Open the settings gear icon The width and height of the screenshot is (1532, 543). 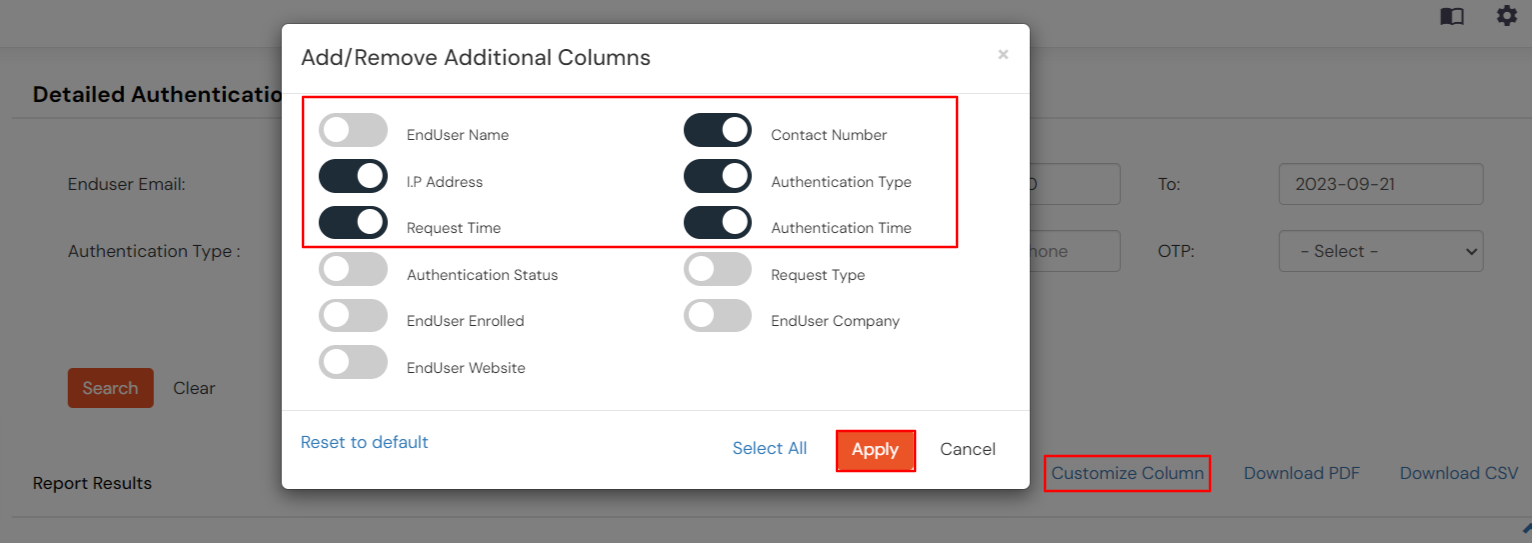[x=1506, y=16]
